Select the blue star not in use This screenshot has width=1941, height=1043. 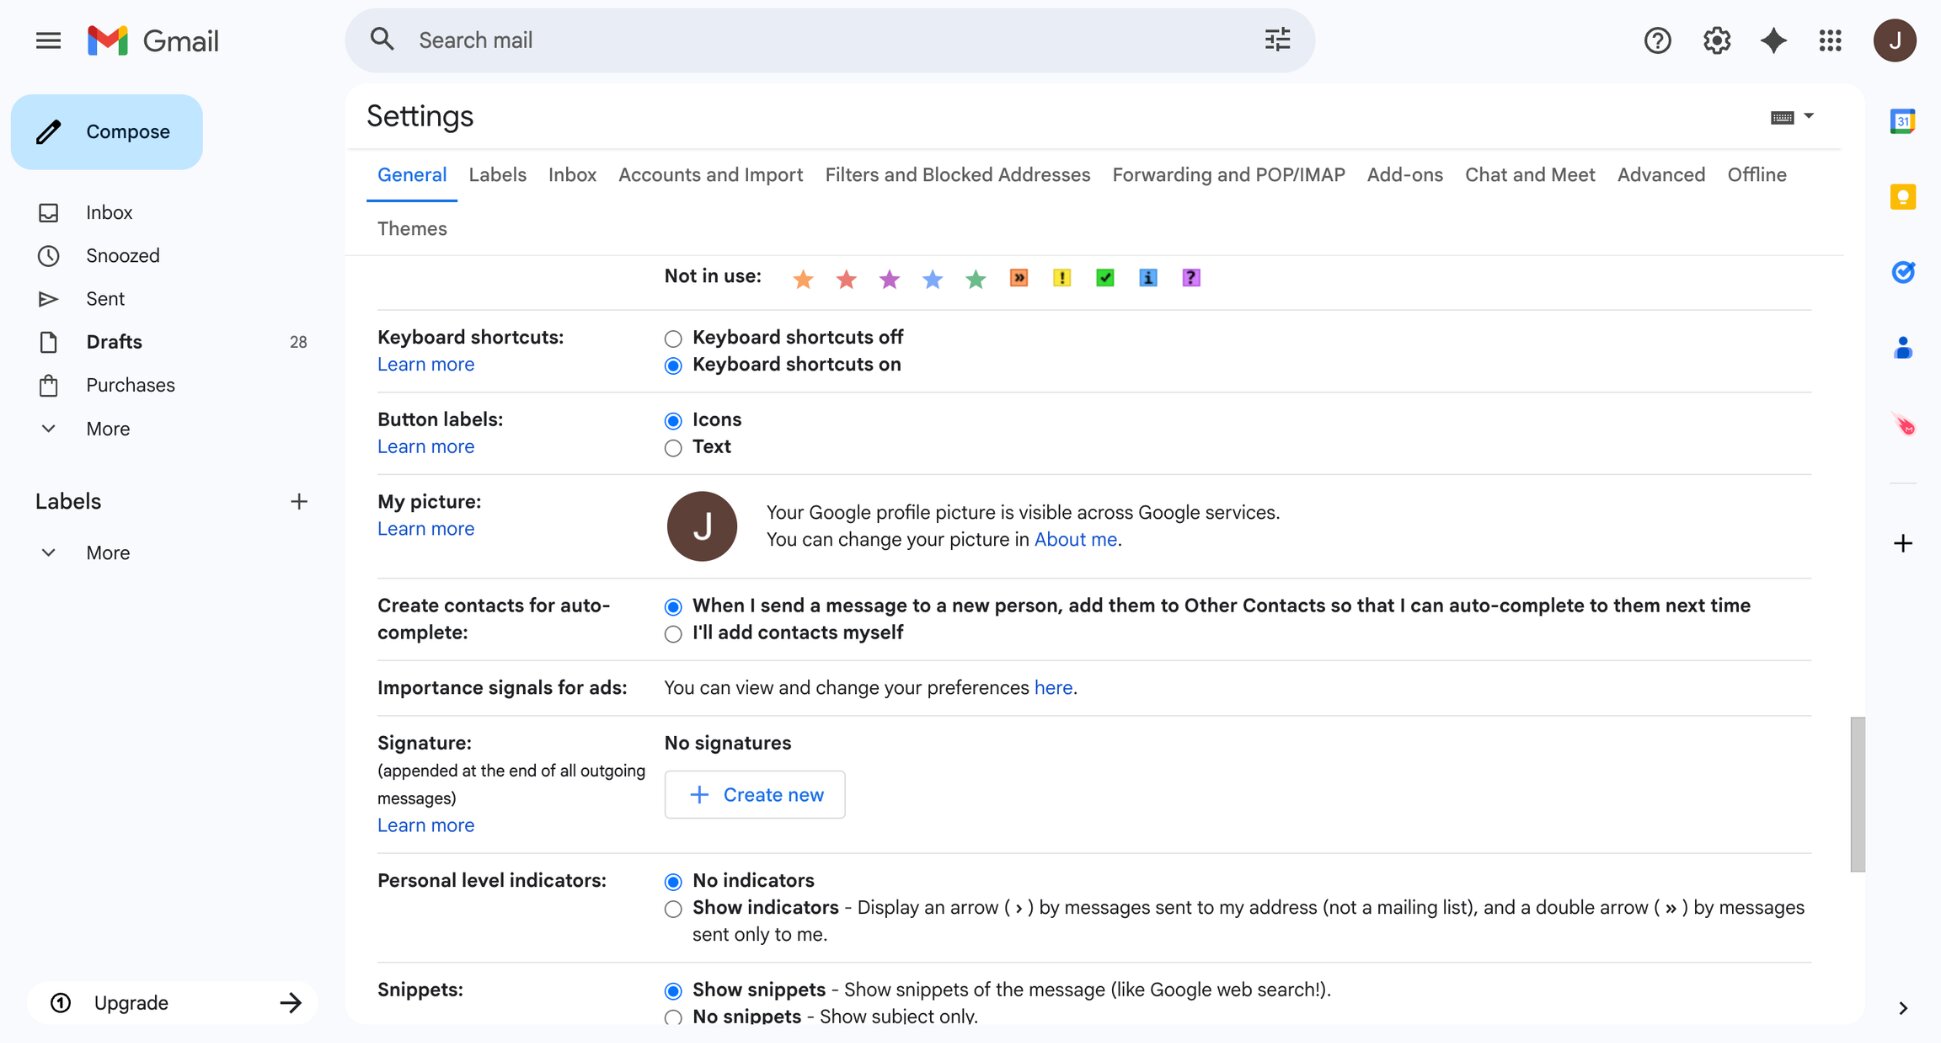pyautogui.click(x=932, y=279)
